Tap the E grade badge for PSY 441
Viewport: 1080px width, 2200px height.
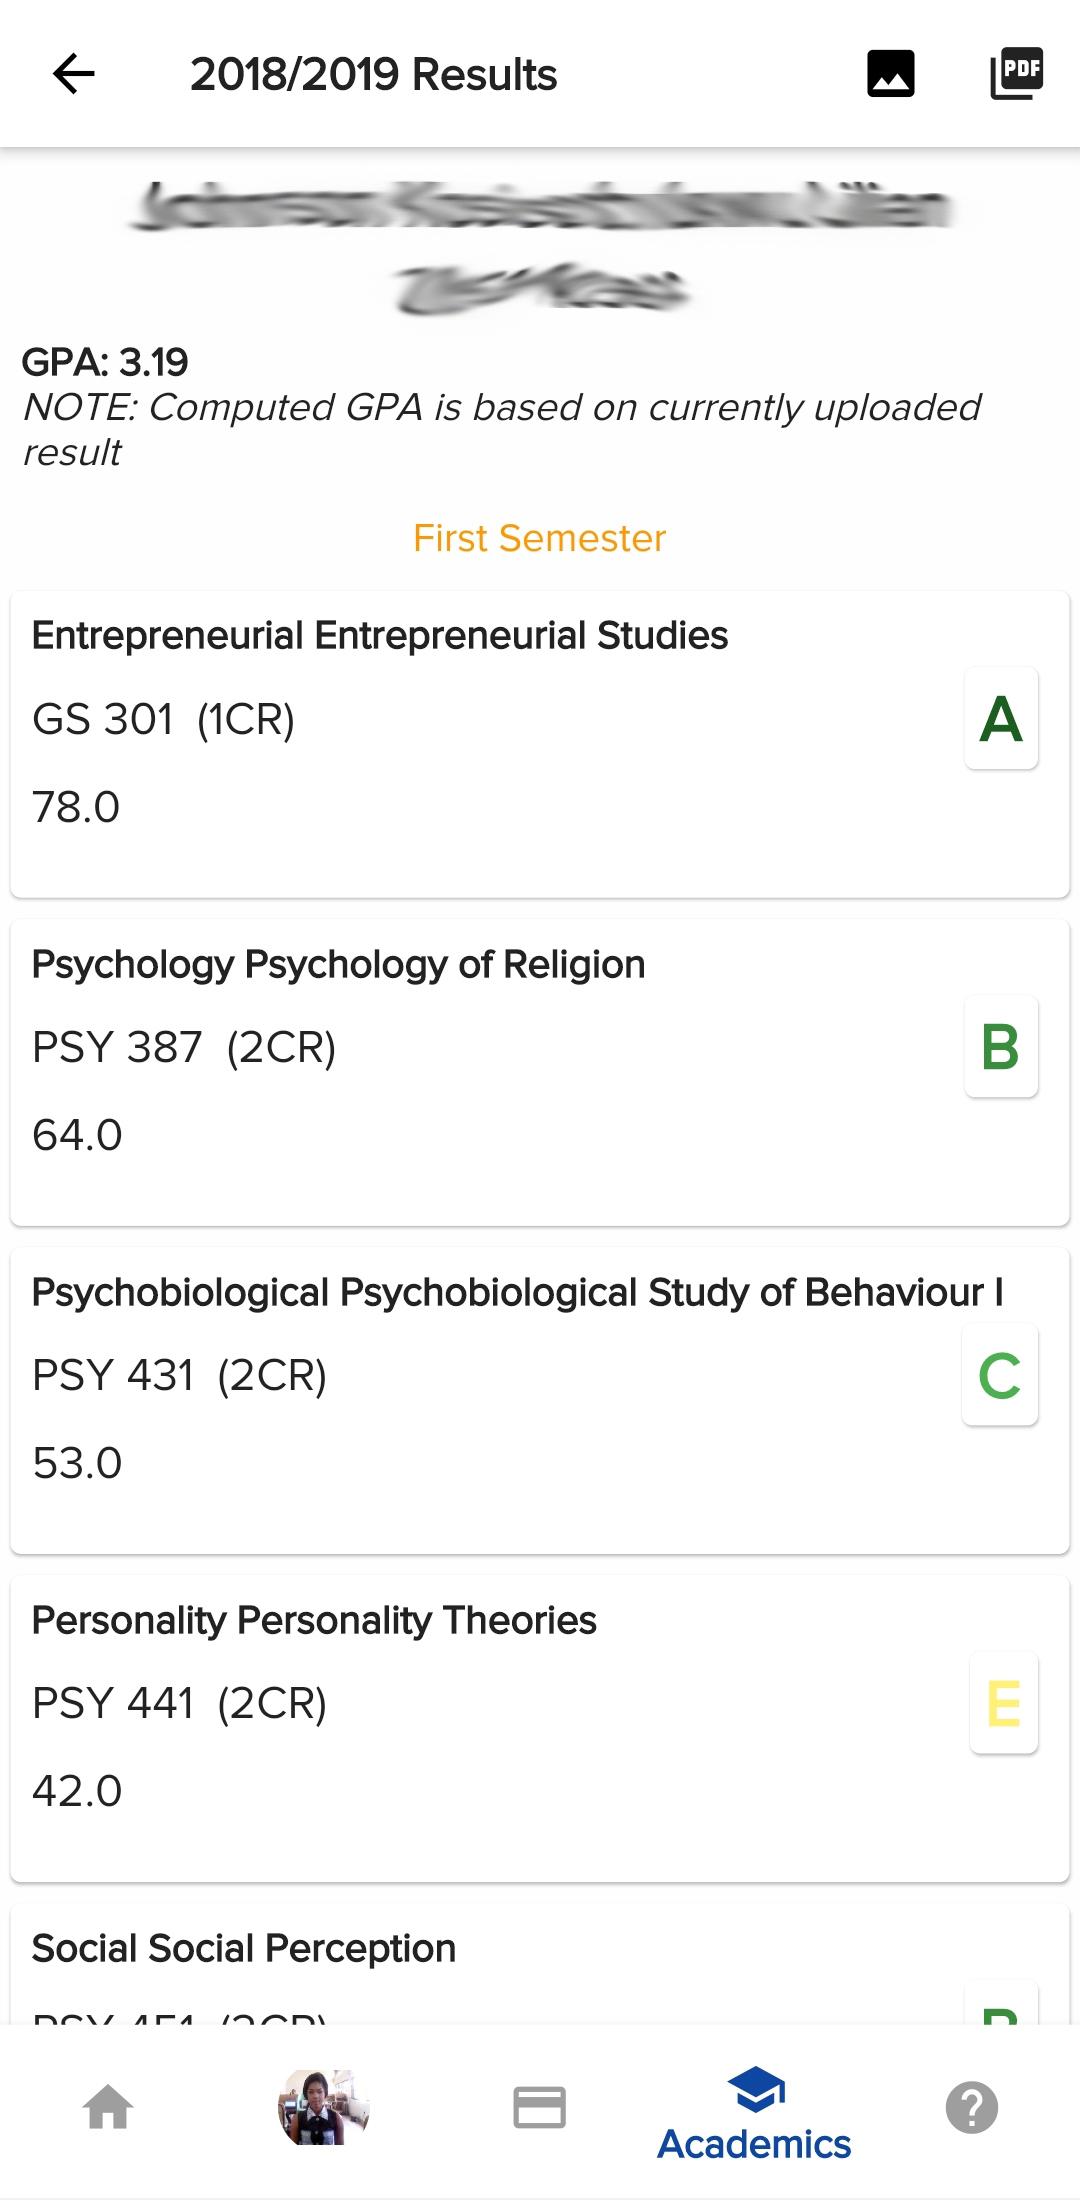tap(1004, 1702)
